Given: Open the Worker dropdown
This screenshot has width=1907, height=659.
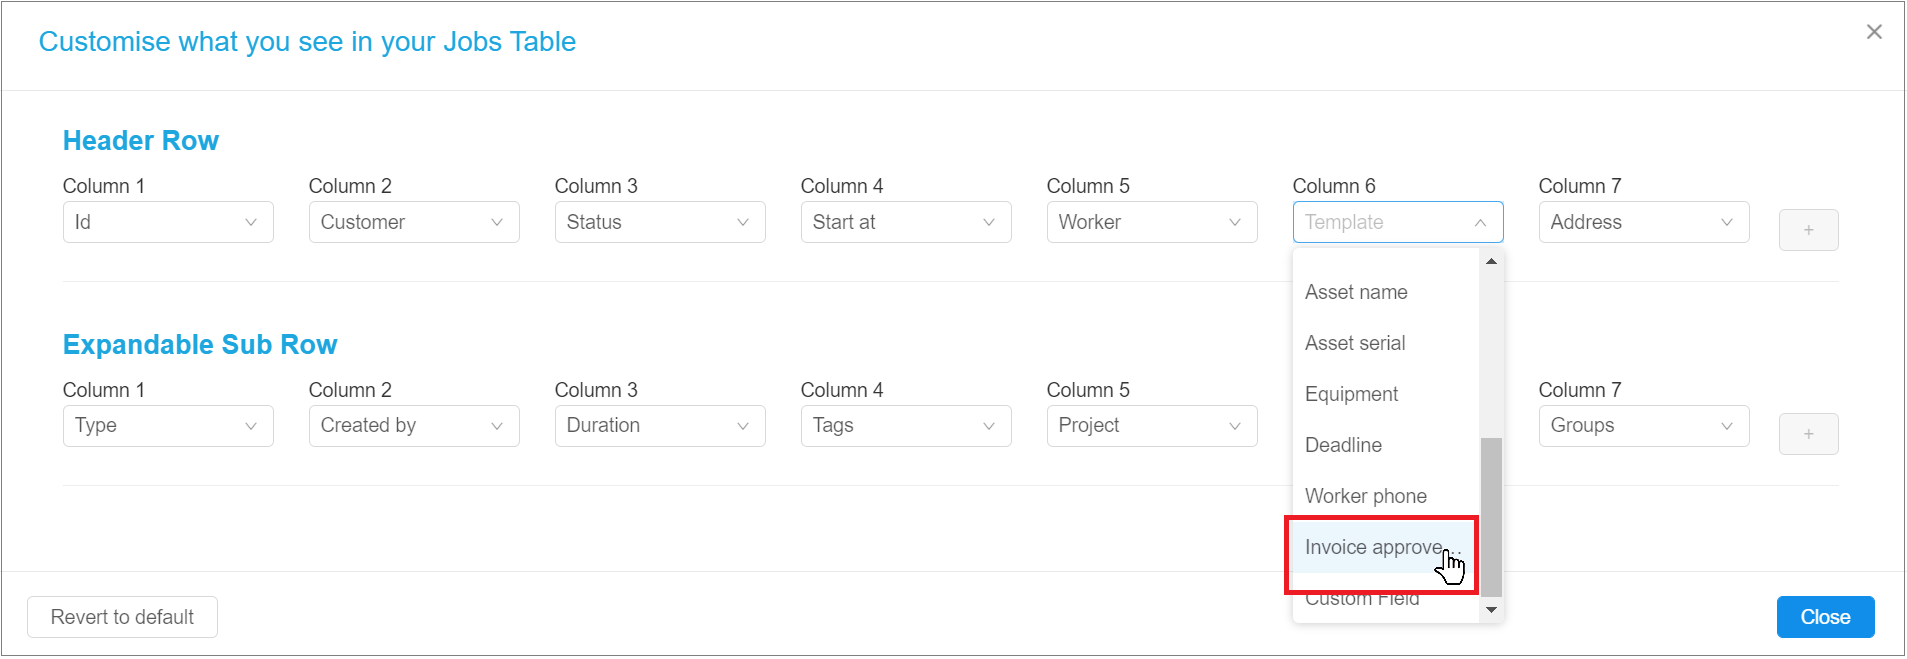Looking at the screenshot, I should coord(1151,222).
